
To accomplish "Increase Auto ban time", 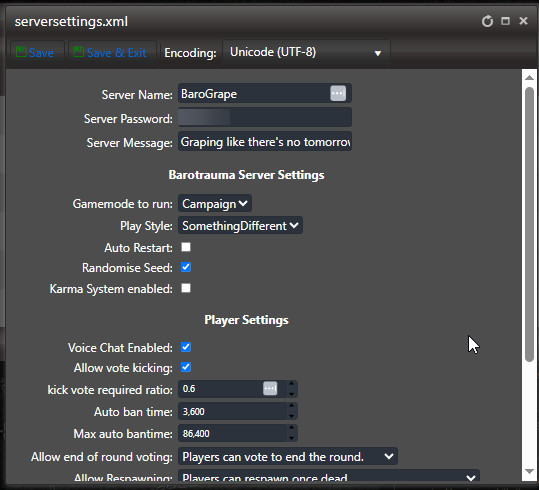I will coord(292,406).
